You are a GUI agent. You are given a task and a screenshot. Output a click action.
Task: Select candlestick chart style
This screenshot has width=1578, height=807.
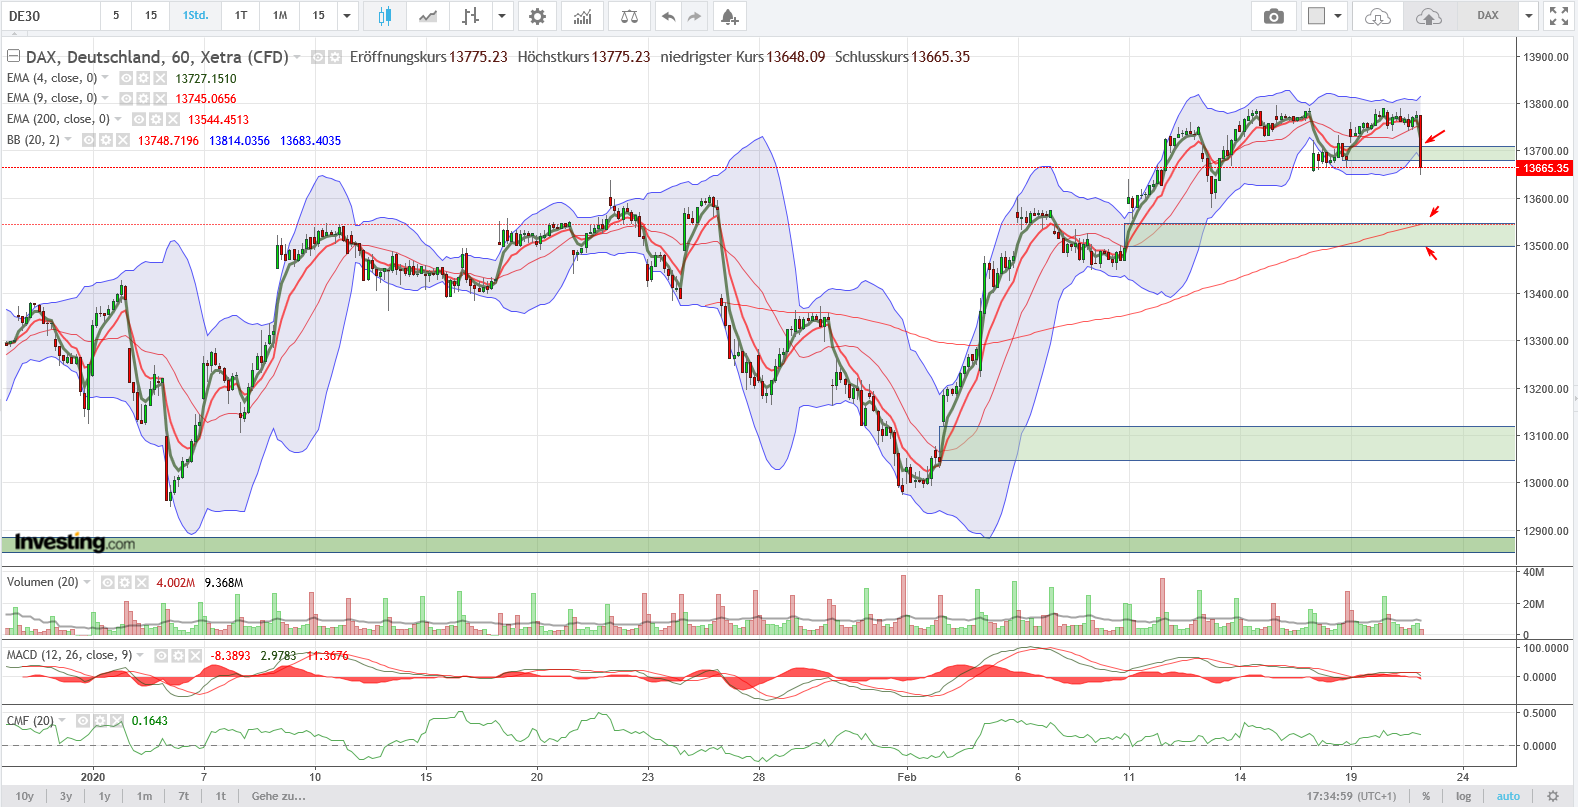point(384,16)
